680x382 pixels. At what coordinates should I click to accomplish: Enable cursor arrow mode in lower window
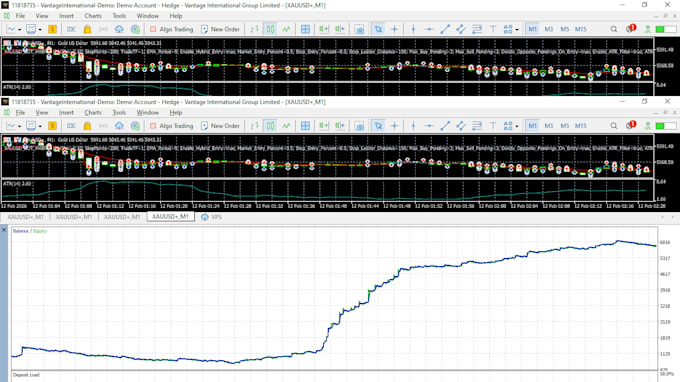coord(378,126)
